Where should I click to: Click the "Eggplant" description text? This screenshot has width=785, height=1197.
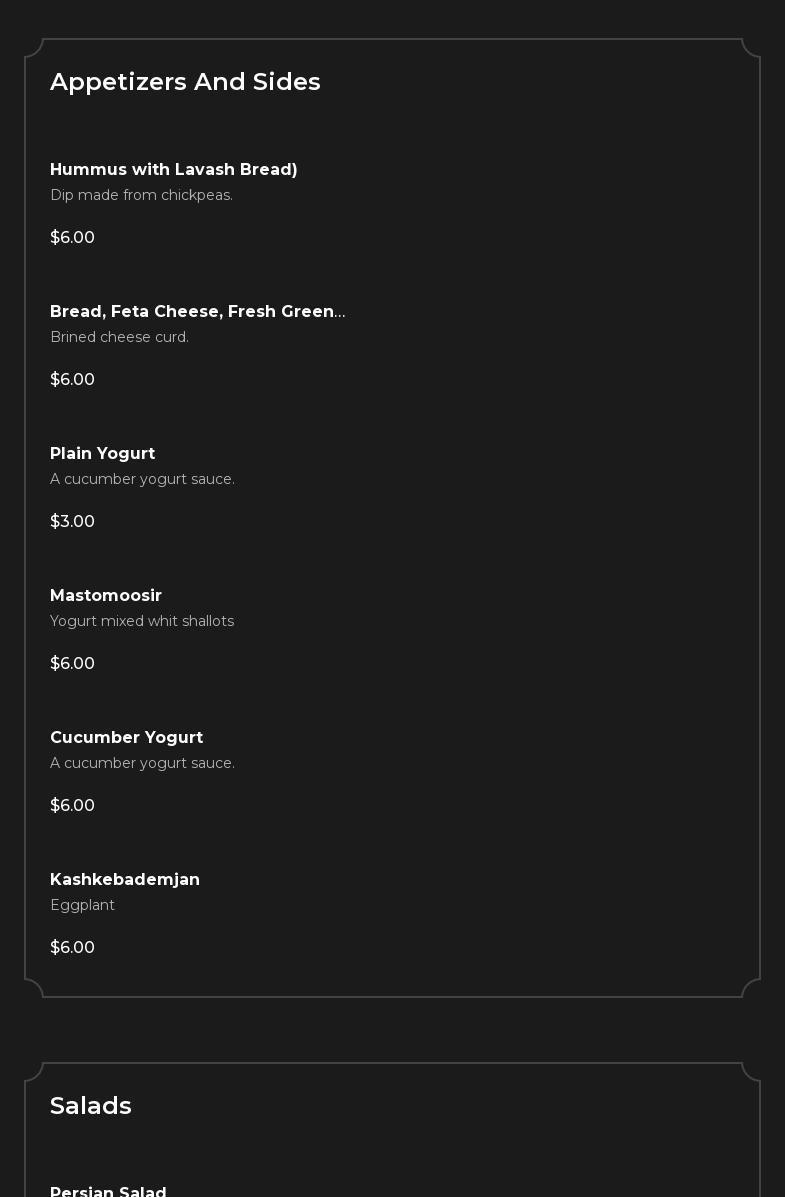82,906
